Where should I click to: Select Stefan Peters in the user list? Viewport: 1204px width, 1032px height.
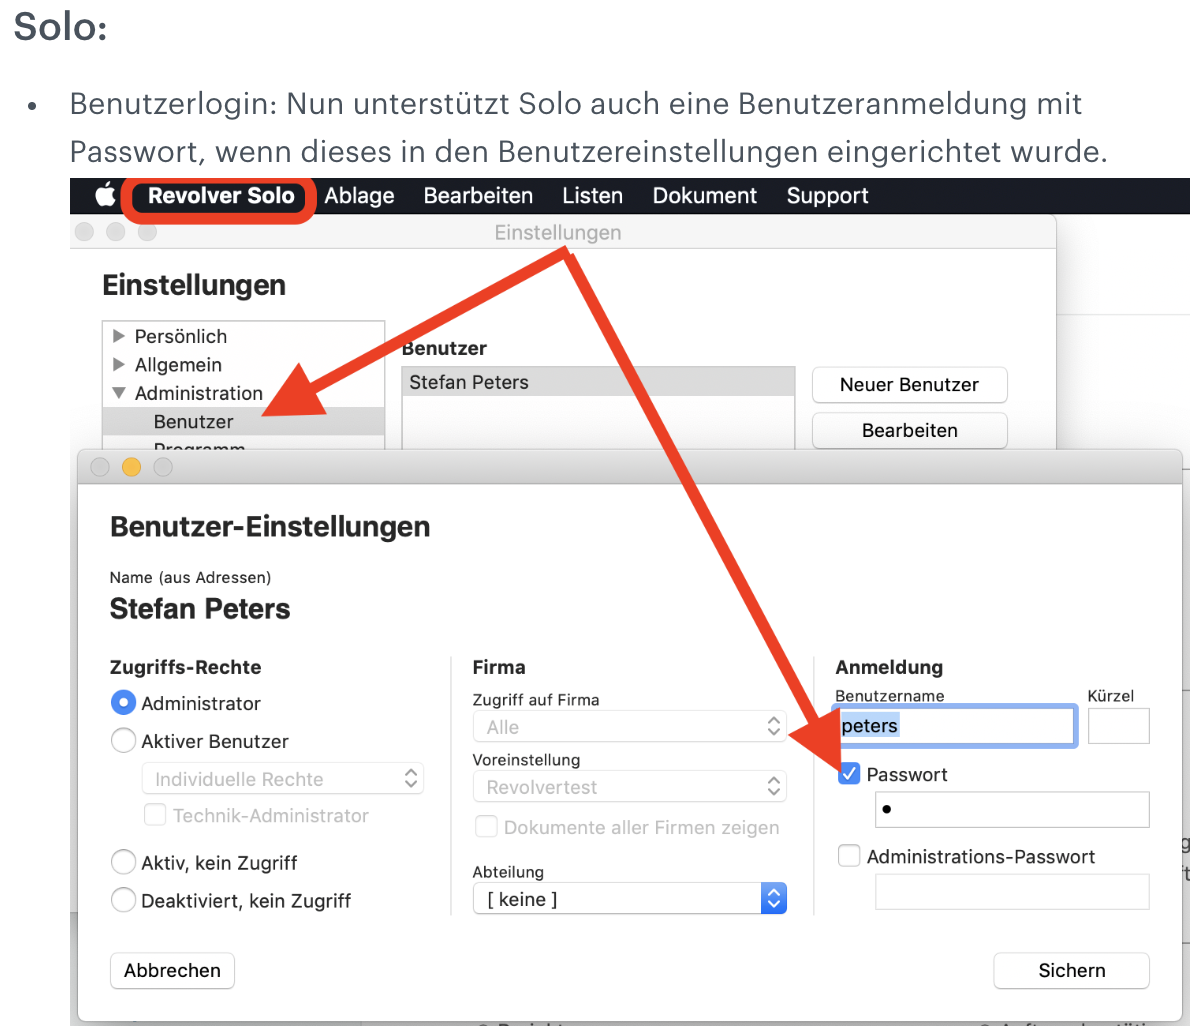(469, 382)
